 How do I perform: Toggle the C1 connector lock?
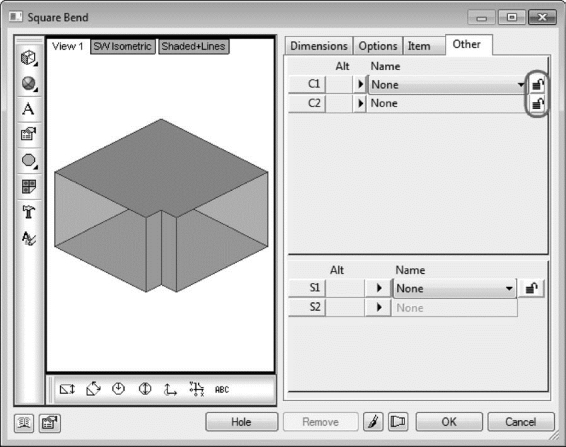pyautogui.click(x=538, y=85)
